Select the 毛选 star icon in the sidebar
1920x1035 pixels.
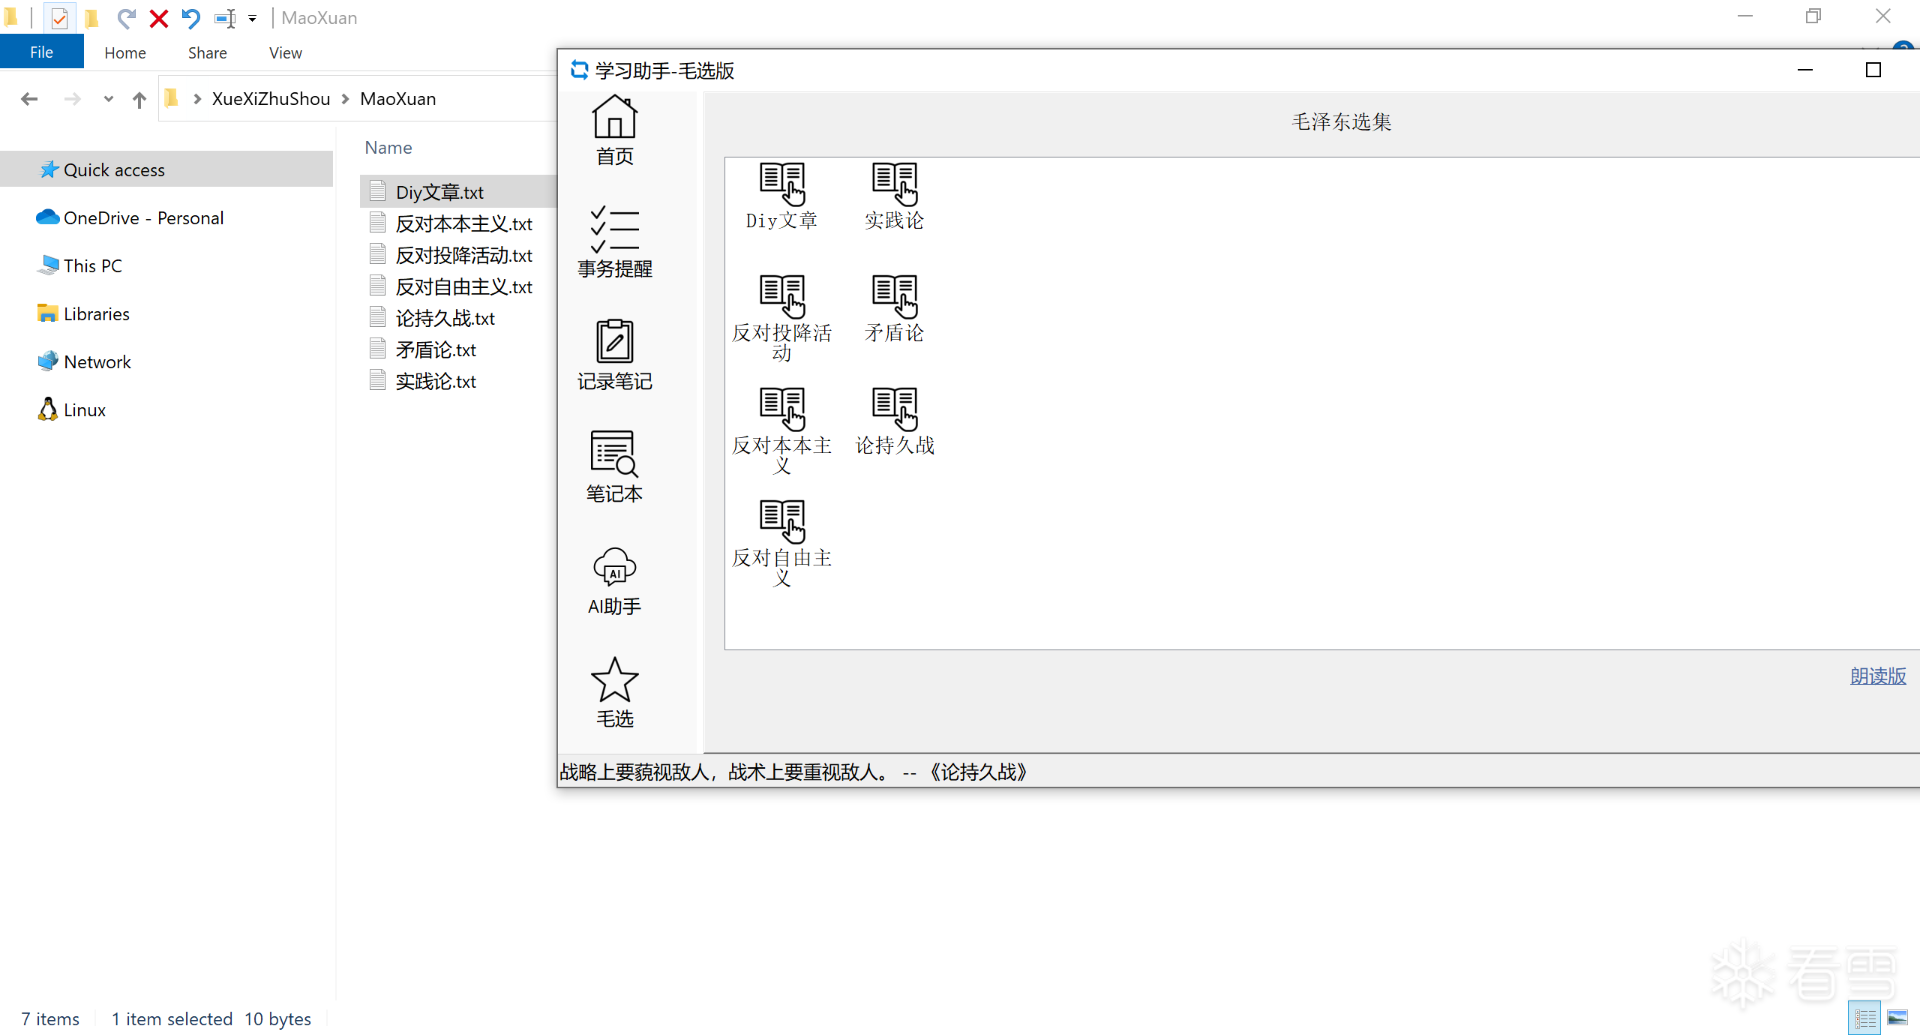pos(614,692)
